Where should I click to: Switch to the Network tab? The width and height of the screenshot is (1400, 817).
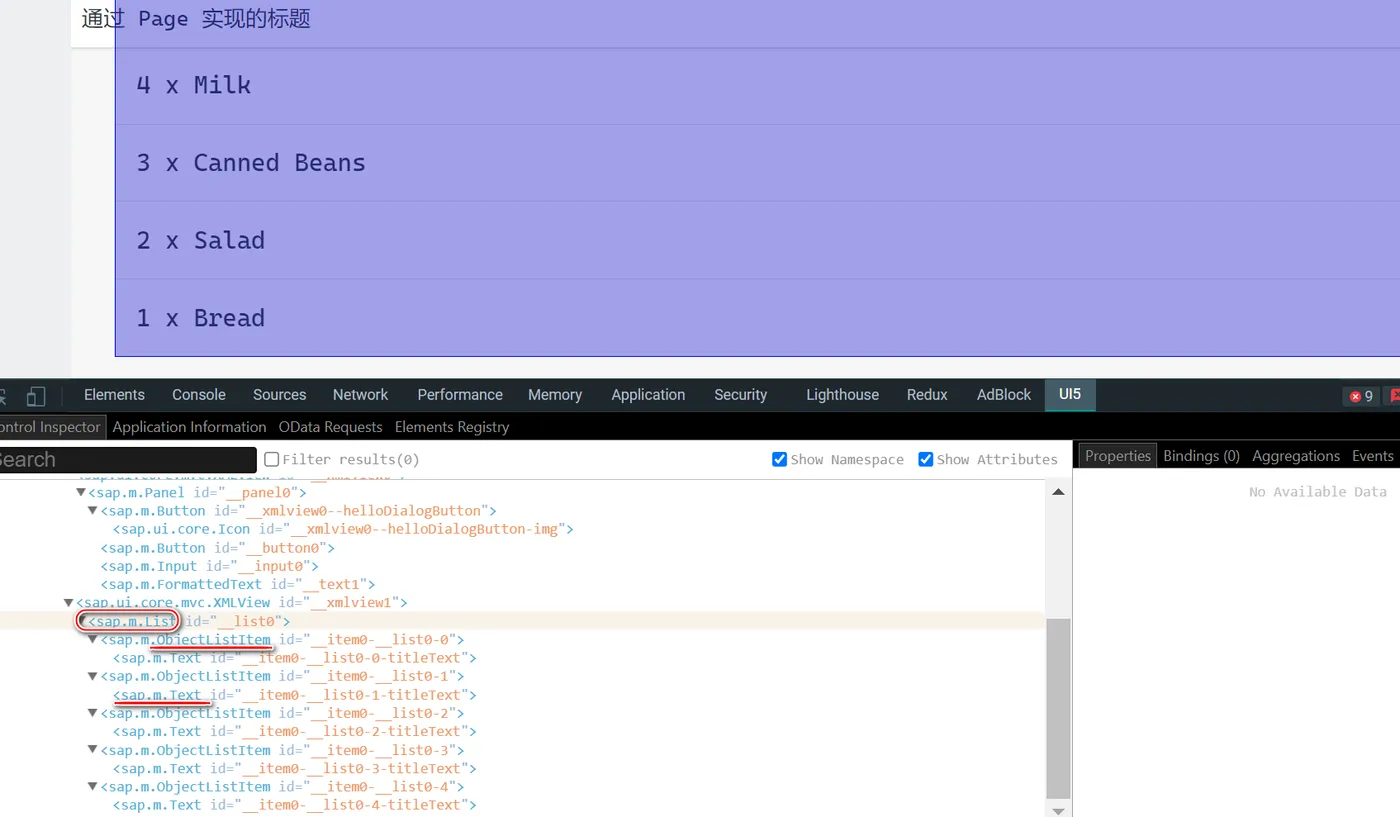[360, 395]
